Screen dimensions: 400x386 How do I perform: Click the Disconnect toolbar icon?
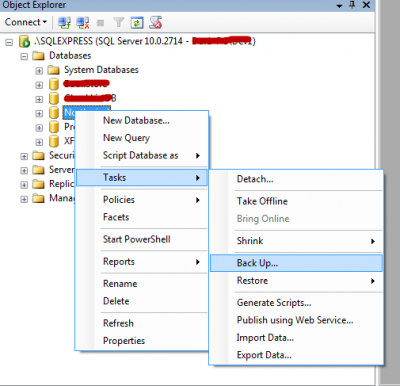click(83, 23)
